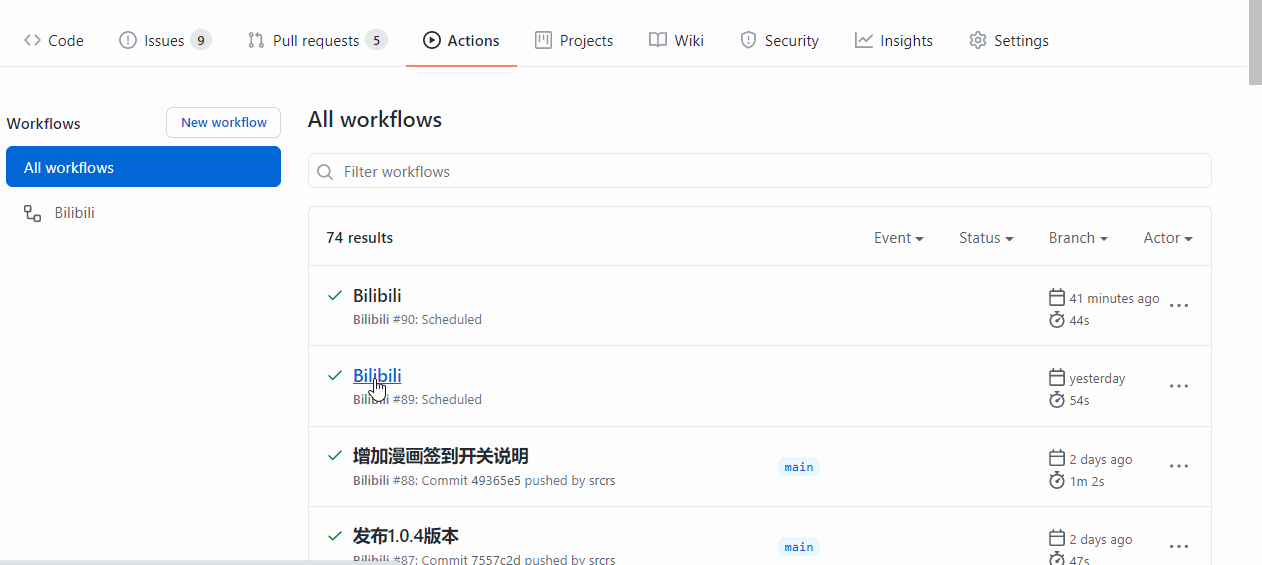Image resolution: width=1262 pixels, height=565 pixels.
Task: Click the Issues count badge 9
Action: tap(201, 41)
